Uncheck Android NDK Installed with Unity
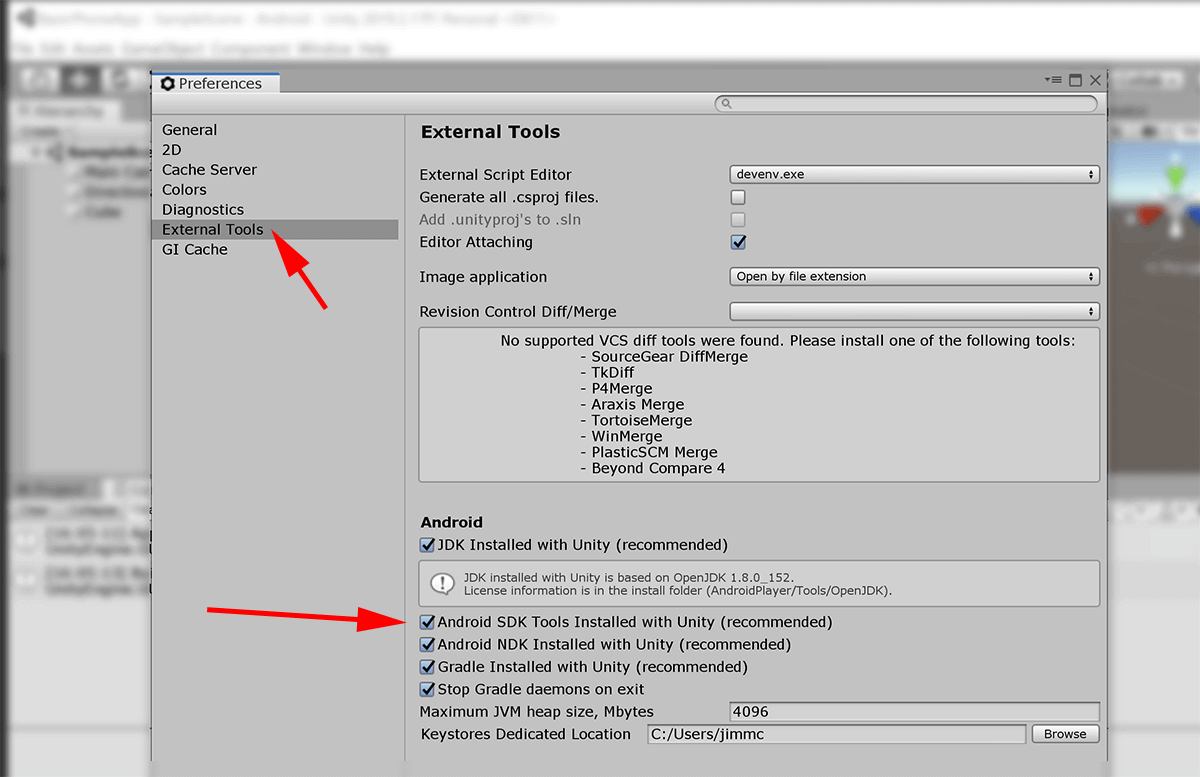 pos(427,645)
